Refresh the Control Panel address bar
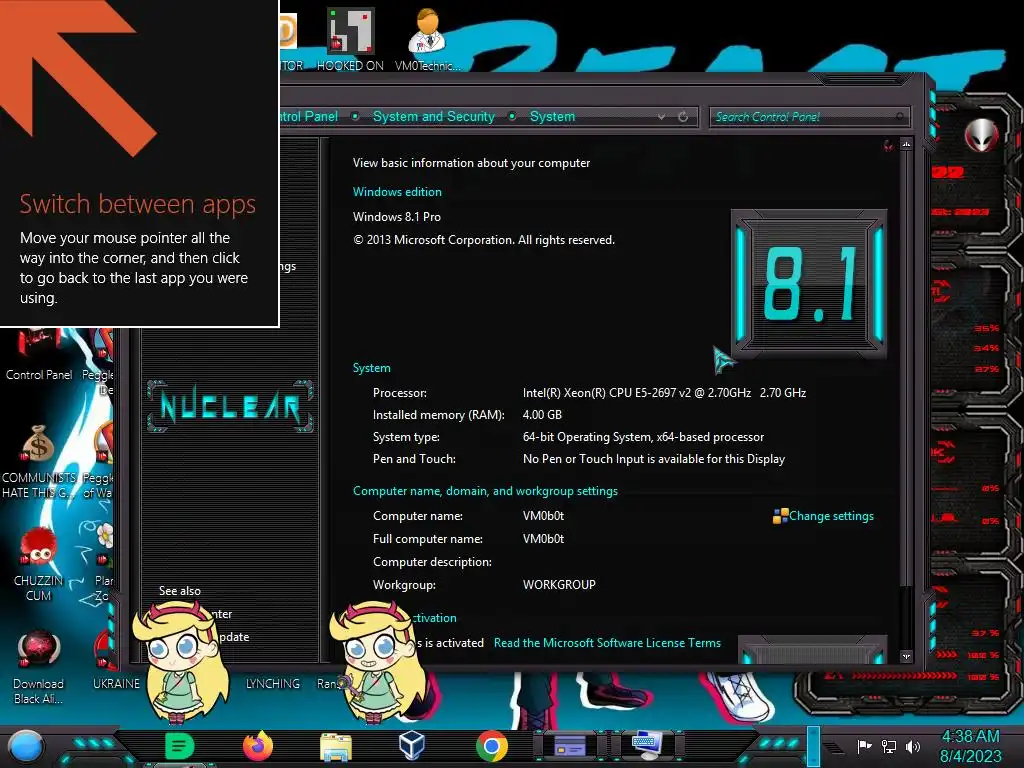Image resolution: width=1024 pixels, height=768 pixels. point(683,117)
